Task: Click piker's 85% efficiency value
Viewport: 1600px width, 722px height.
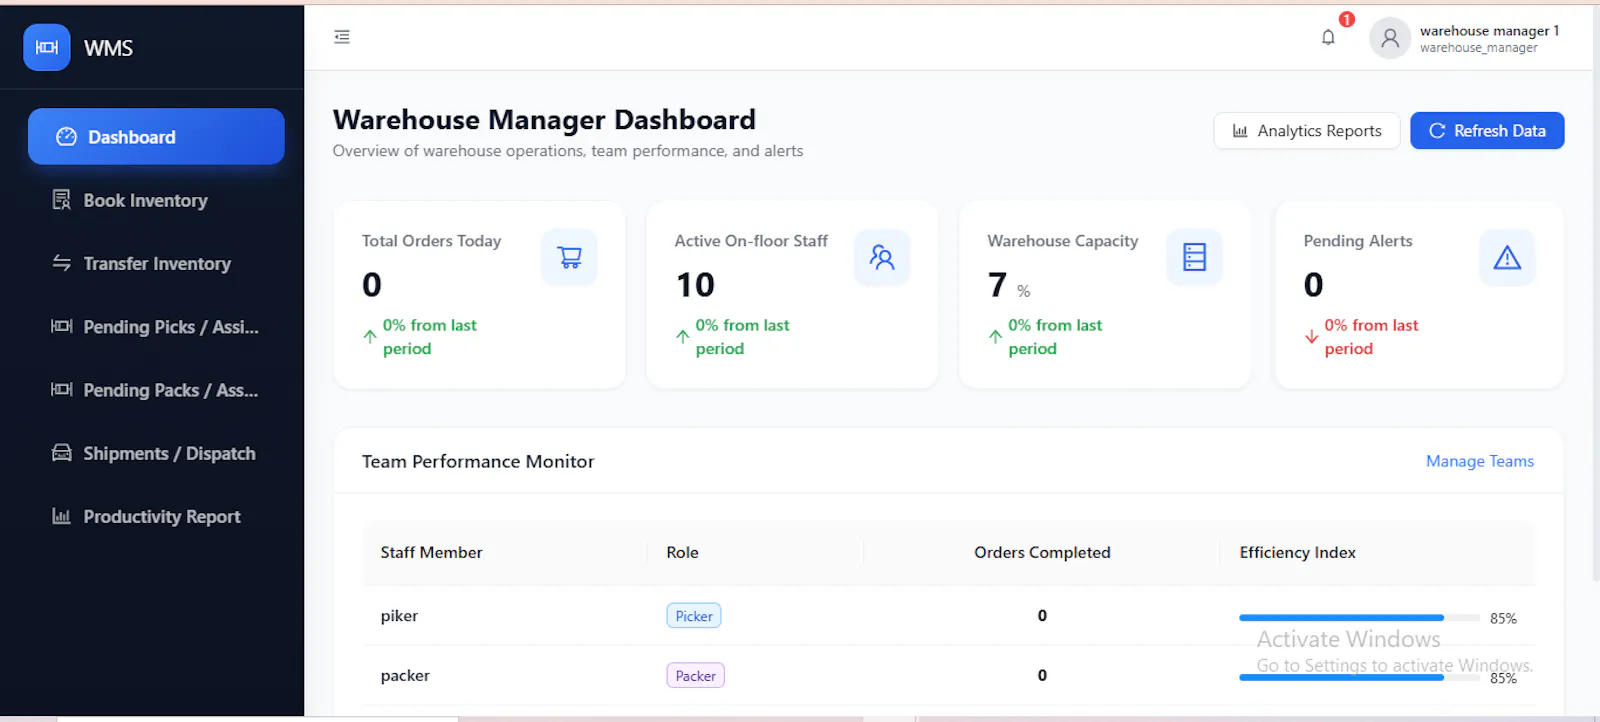Action: [1503, 618]
